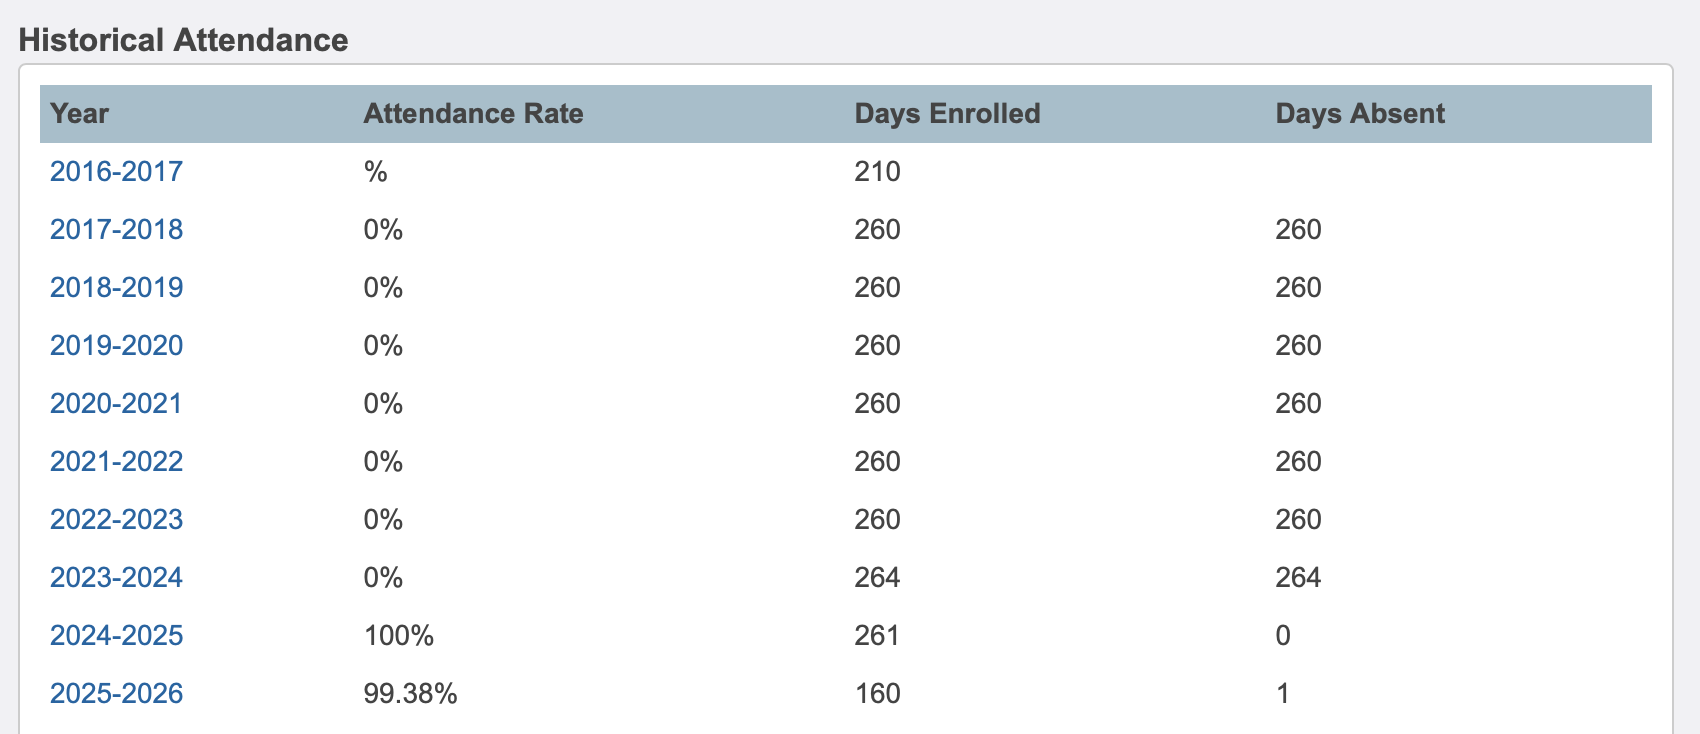The image size is (1700, 734).
Task: Open the 2022-2023 attendance details
Action: 115,519
